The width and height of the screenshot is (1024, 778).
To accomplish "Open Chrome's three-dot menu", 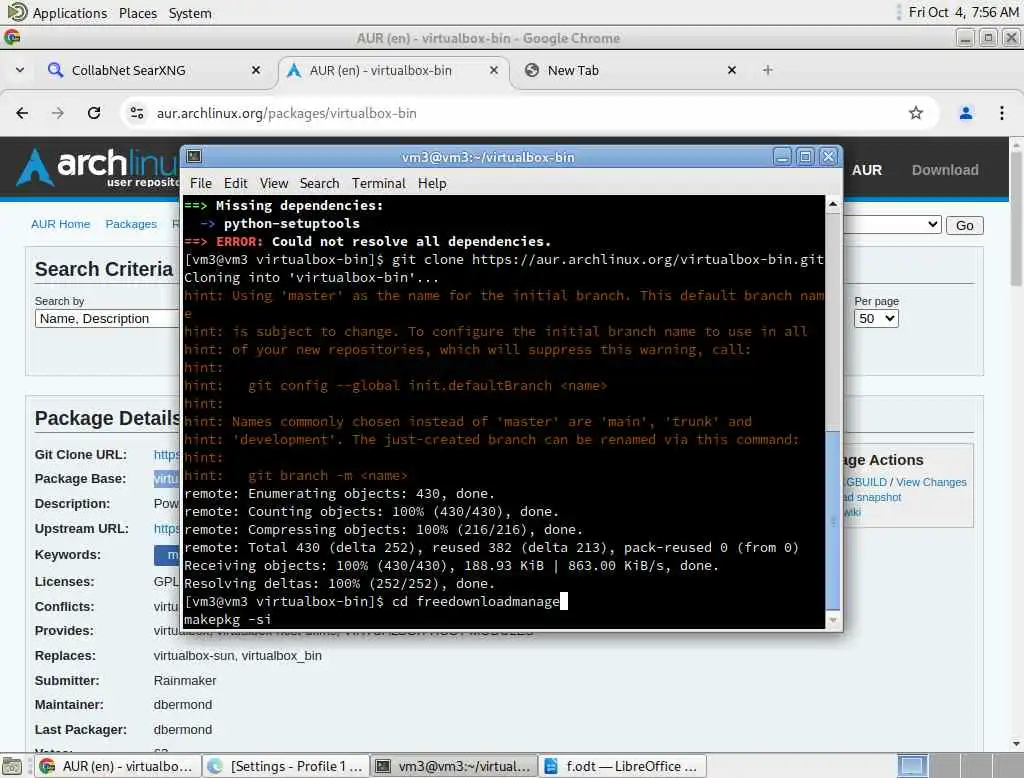I will 1002,113.
